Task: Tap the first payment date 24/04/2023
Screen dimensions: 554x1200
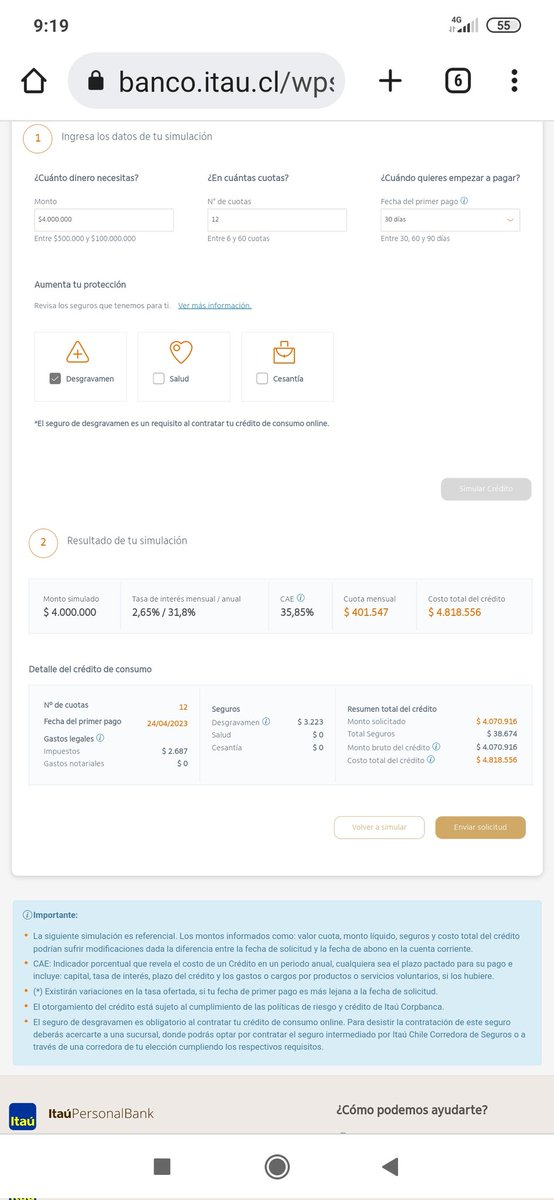Action: (x=167, y=721)
